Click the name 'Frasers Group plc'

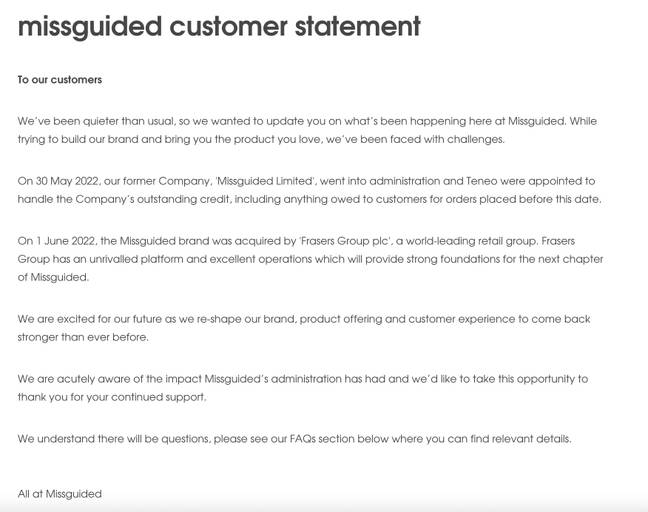coord(345,241)
